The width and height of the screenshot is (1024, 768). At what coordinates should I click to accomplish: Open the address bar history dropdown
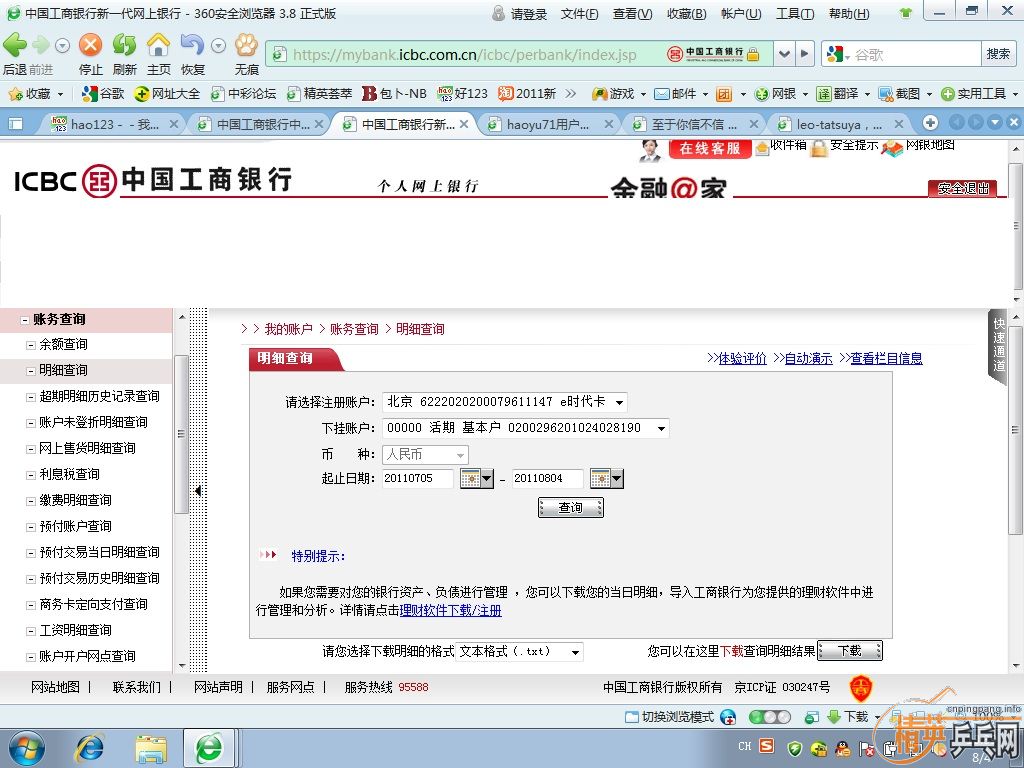[x=784, y=54]
